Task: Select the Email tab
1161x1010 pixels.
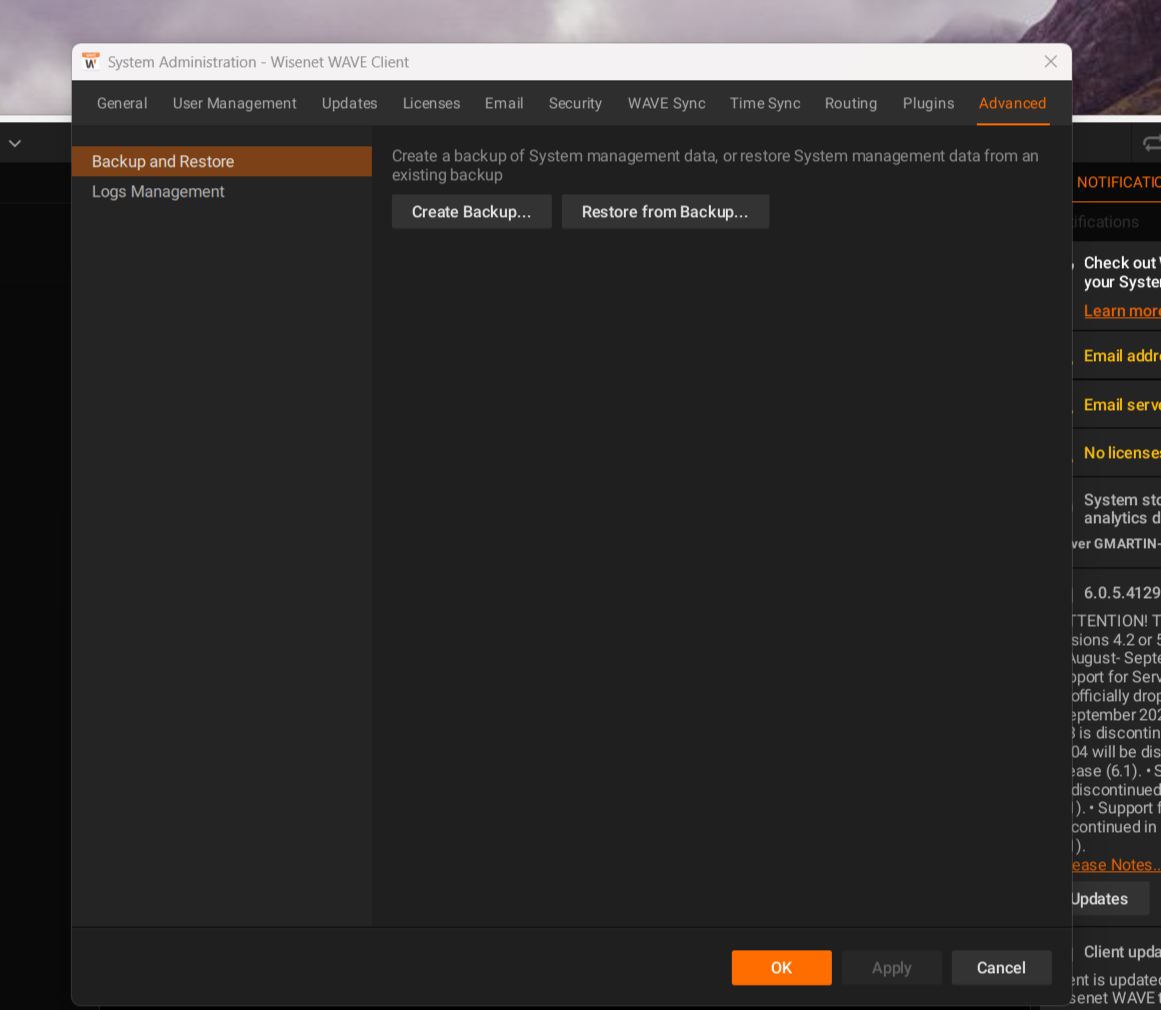Action: point(504,103)
